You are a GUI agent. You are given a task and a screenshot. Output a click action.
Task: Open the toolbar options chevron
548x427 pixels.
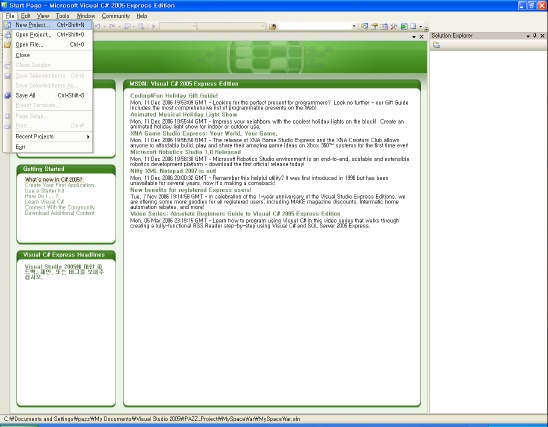pyautogui.click(x=426, y=28)
